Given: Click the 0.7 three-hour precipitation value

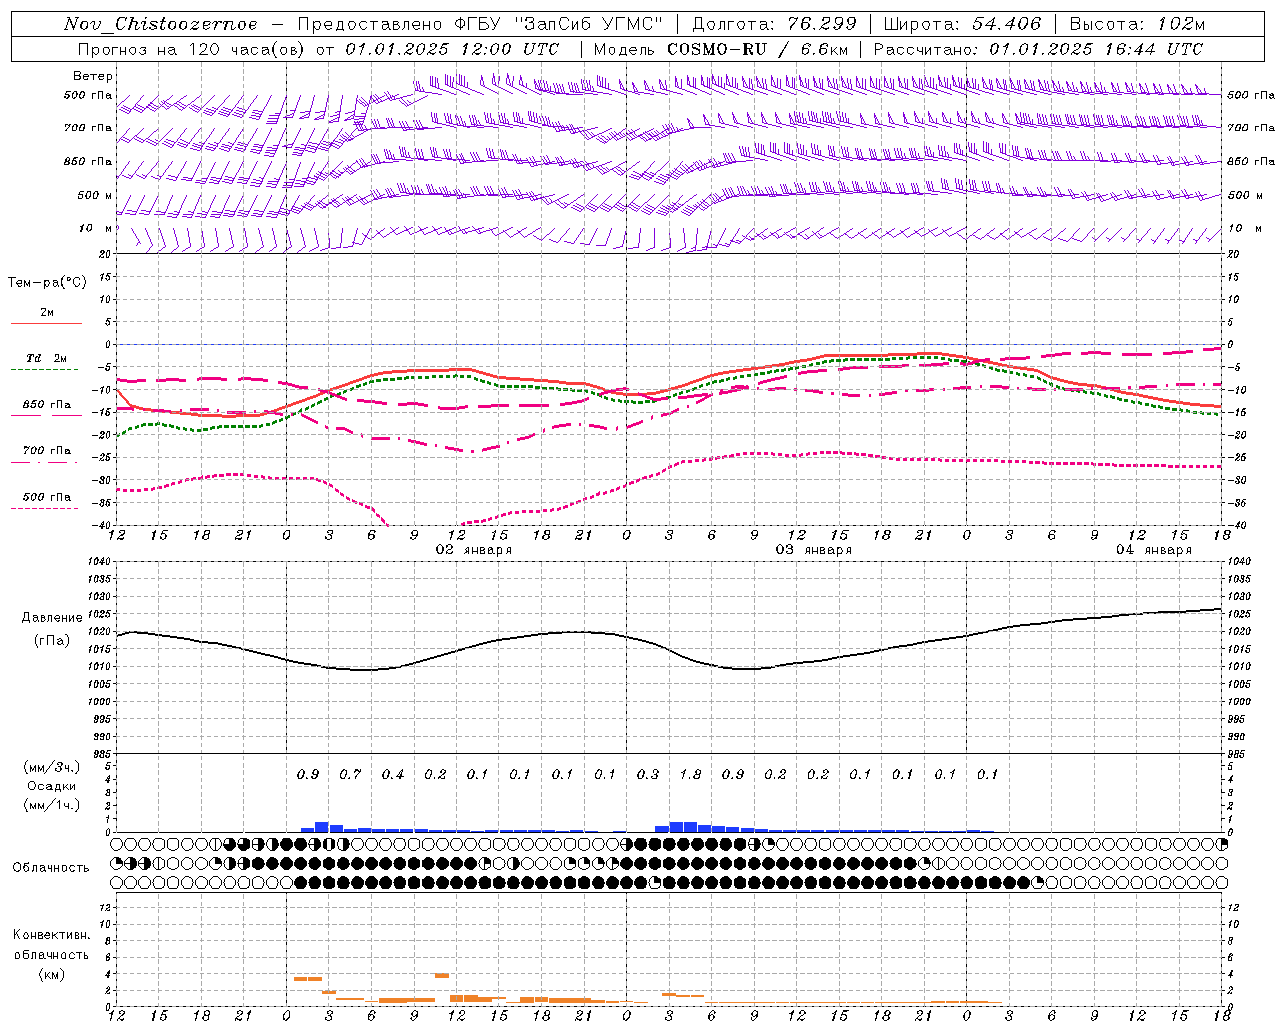Looking at the screenshot, I should pos(350,774).
